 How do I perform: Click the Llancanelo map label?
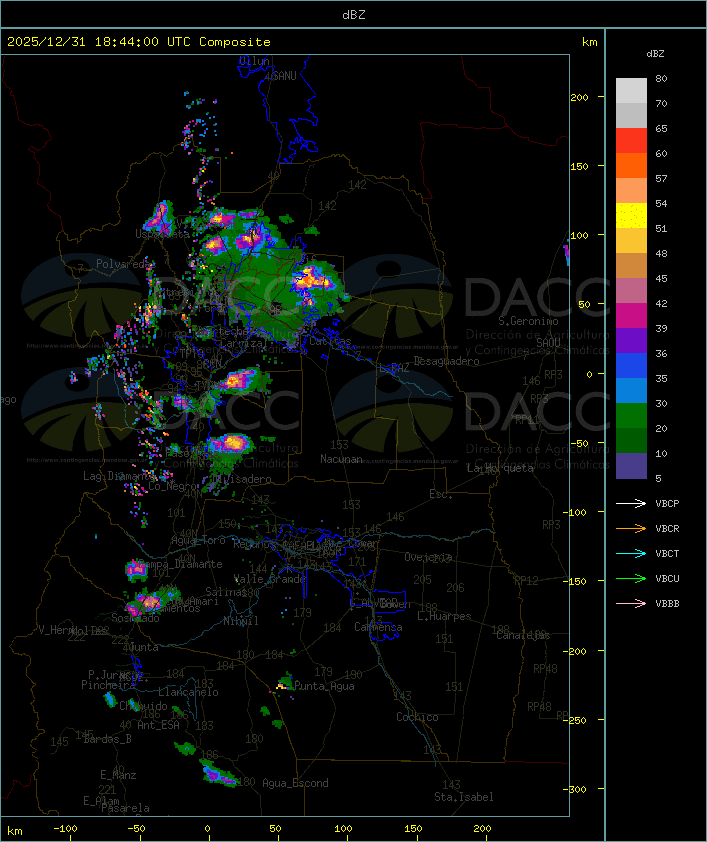(188, 693)
